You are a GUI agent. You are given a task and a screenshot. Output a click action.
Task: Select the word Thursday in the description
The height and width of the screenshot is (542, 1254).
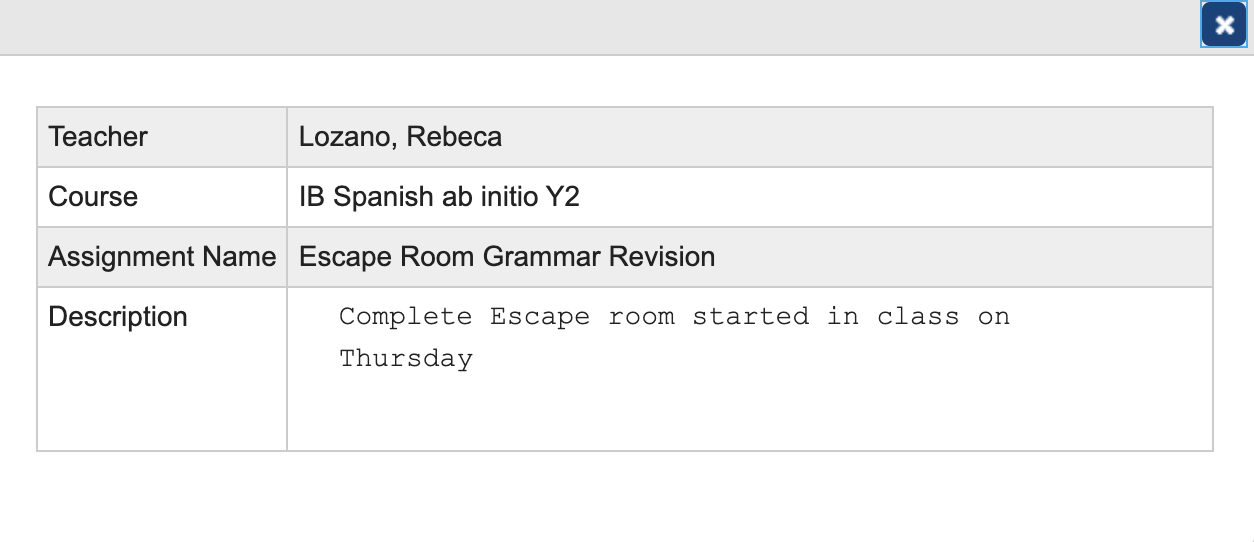click(x=405, y=358)
